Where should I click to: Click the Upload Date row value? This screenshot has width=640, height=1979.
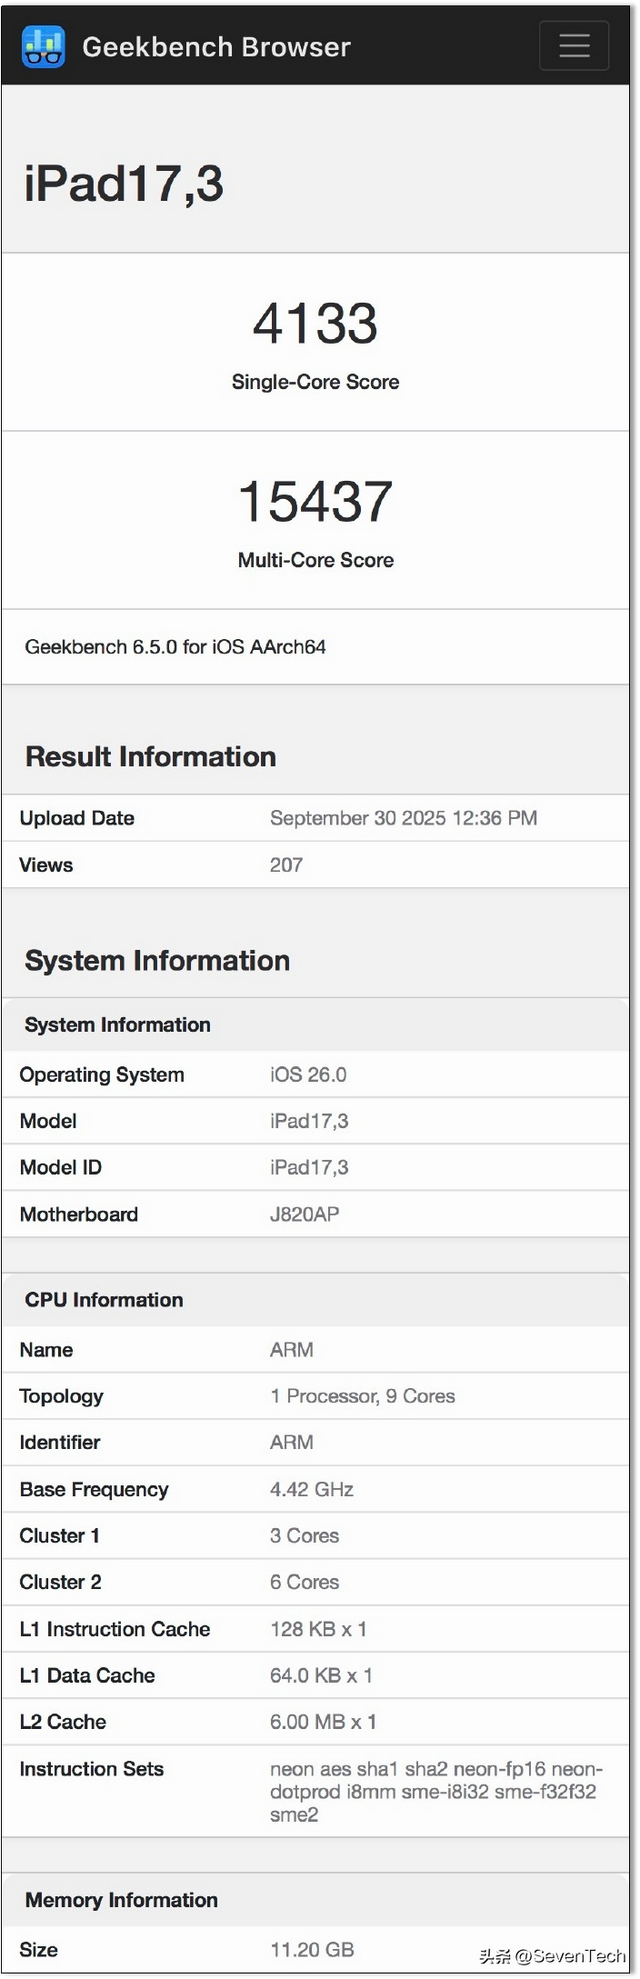click(x=403, y=818)
